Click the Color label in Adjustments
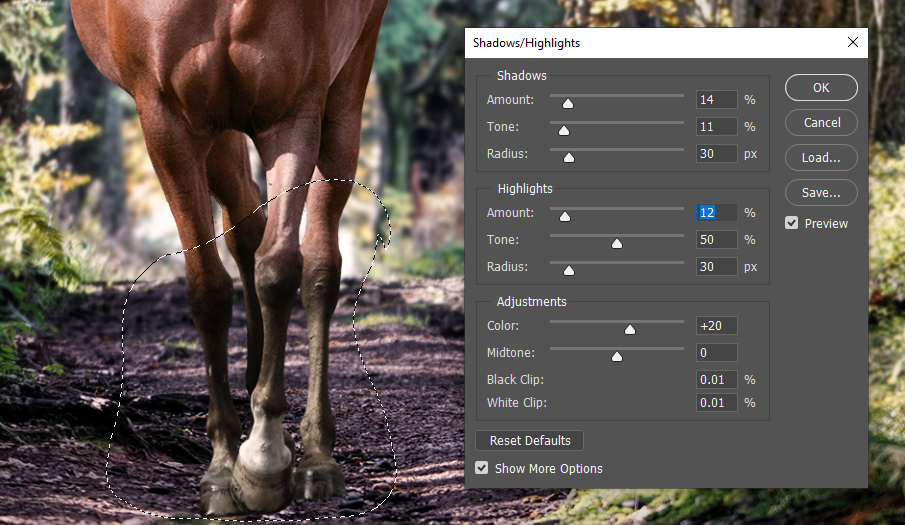Viewport: 905px width, 525px height. (x=503, y=326)
